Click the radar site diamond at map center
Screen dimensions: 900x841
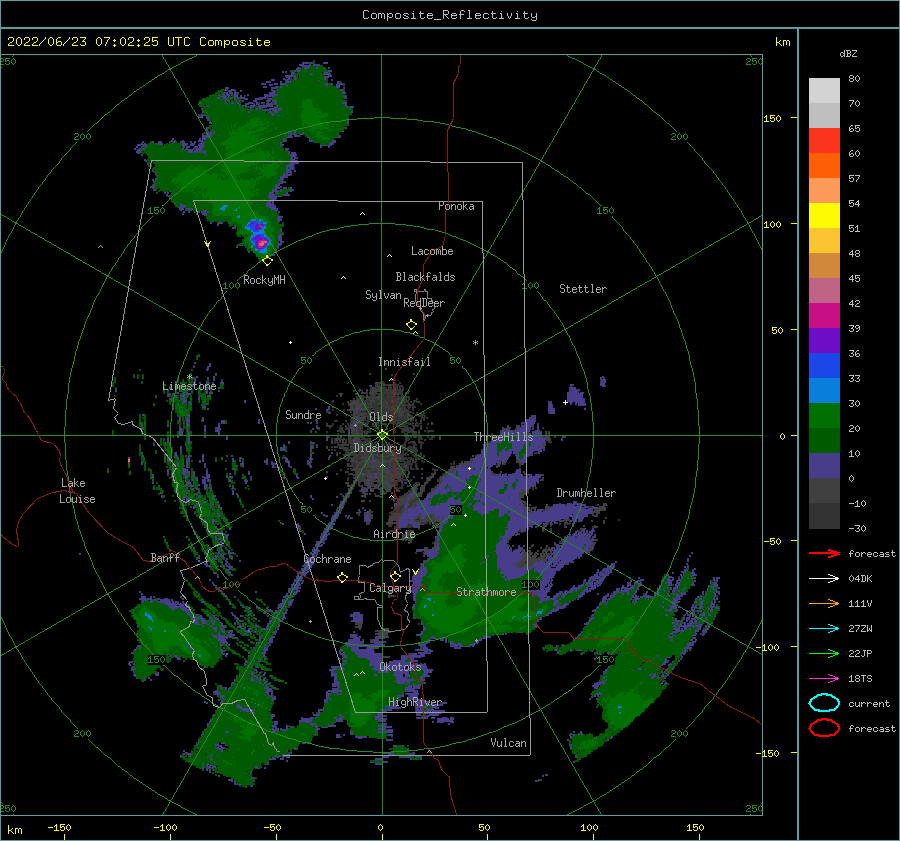pos(382,435)
